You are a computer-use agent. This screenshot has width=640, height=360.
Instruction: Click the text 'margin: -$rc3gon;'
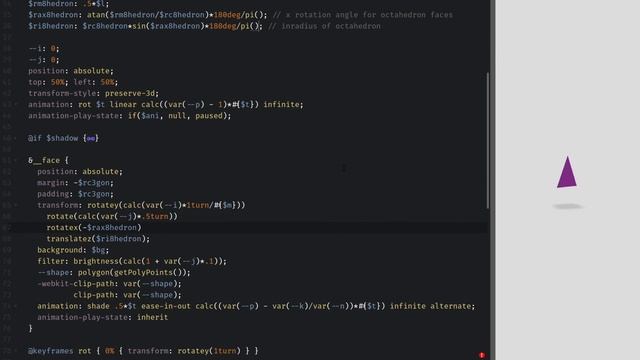(76, 183)
